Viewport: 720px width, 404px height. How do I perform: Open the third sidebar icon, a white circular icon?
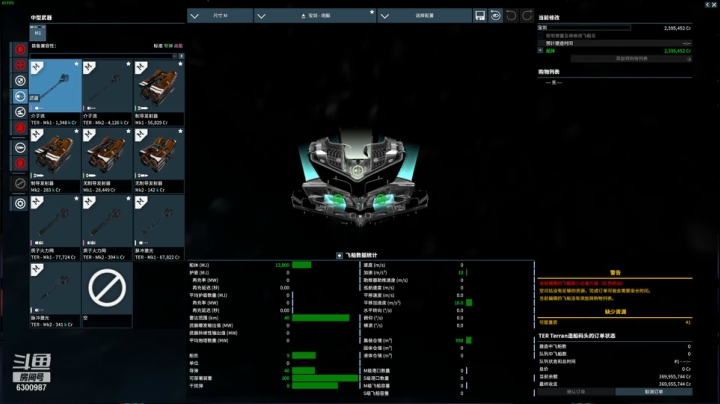(x=20, y=81)
